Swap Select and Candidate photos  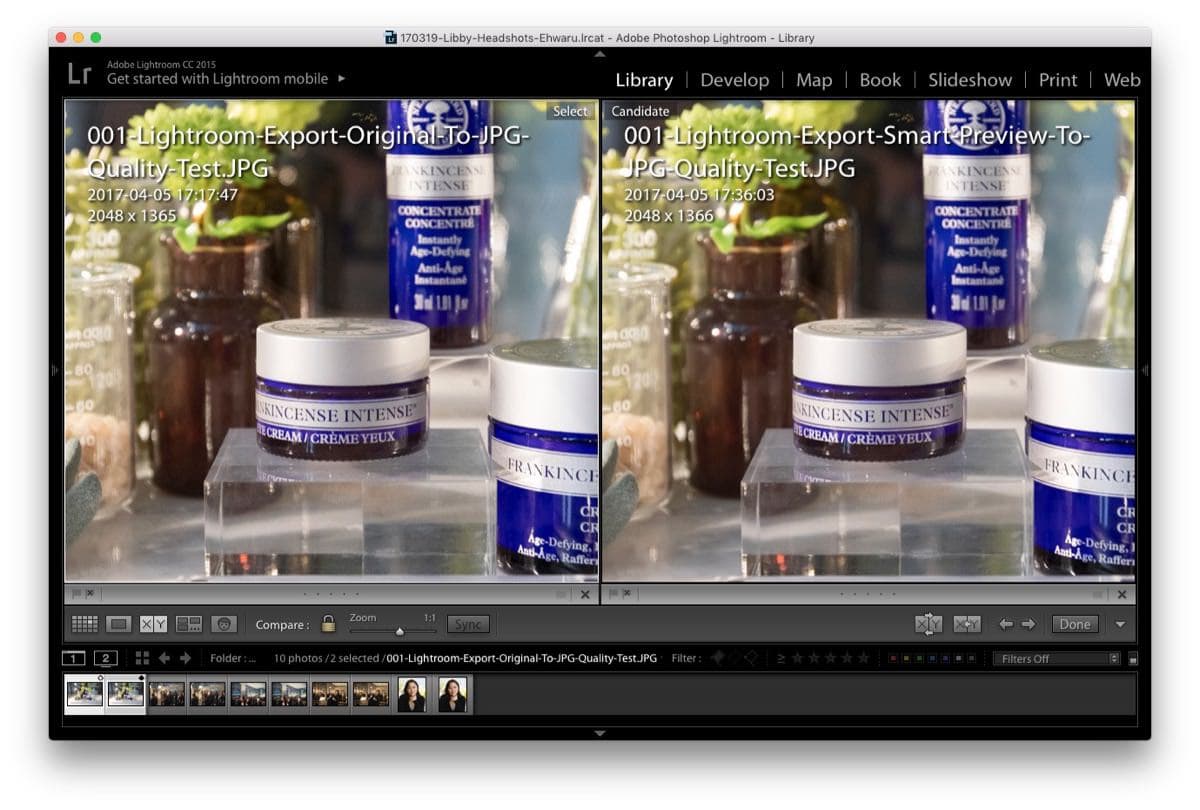tap(928, 624)
